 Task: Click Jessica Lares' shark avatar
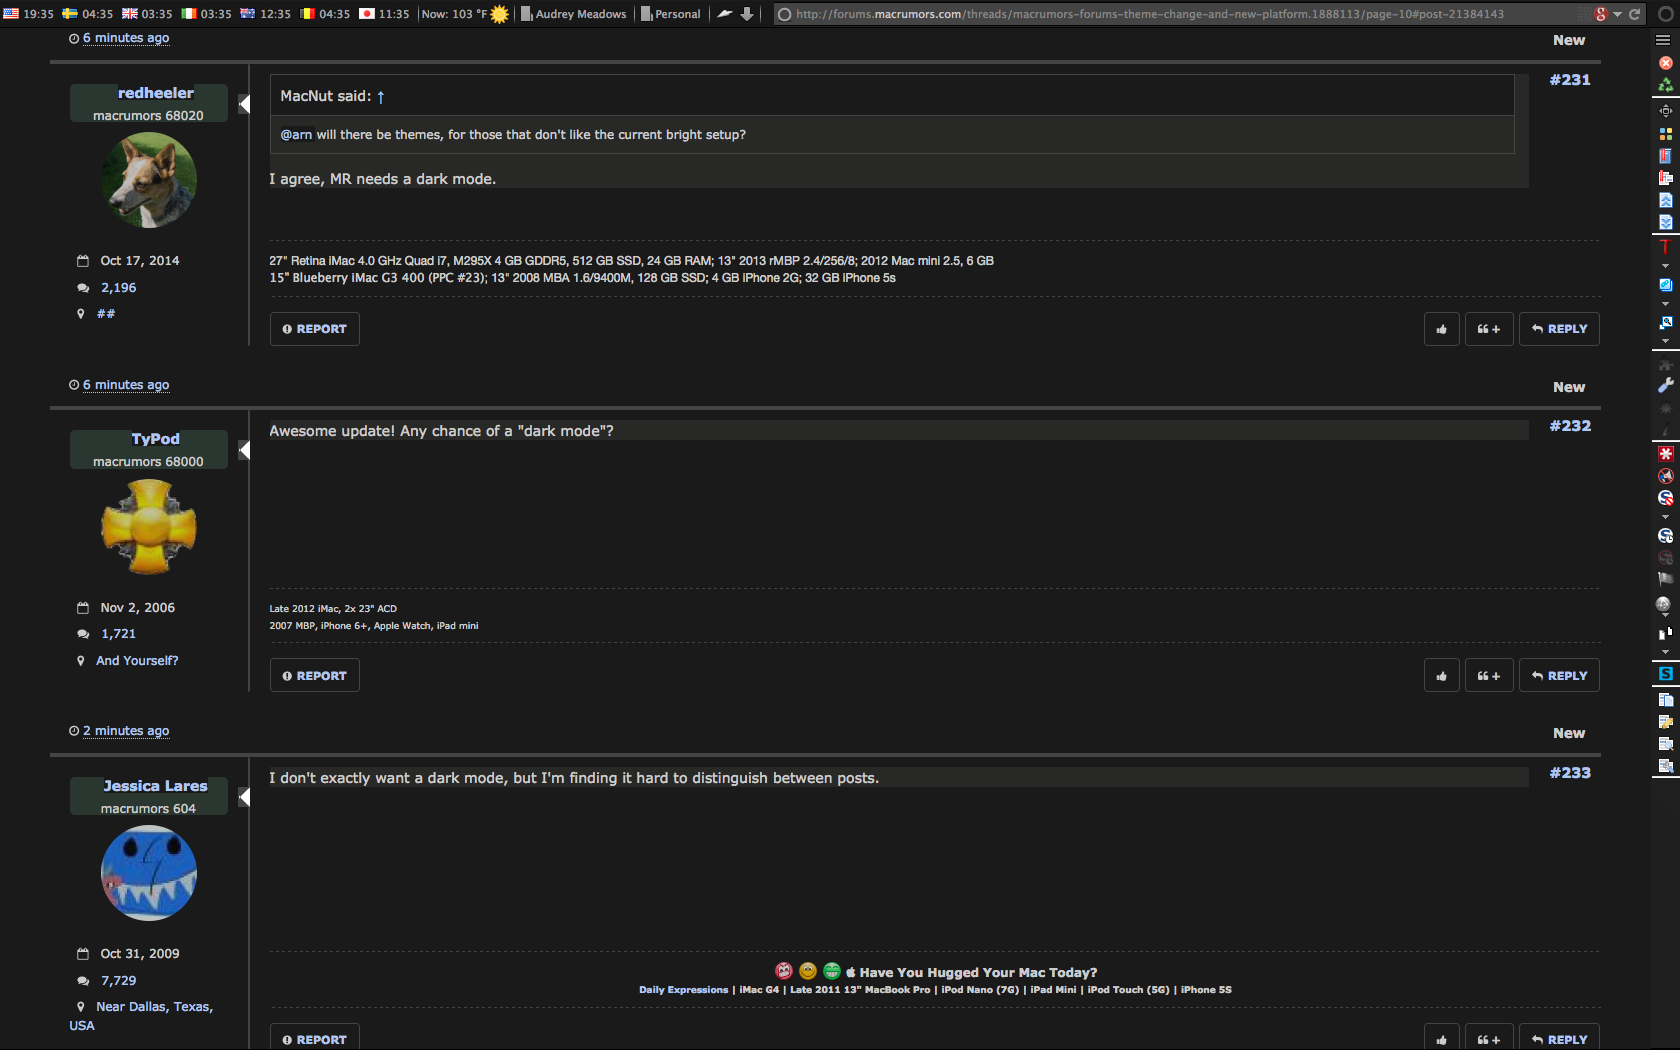(x=149, y=873)
